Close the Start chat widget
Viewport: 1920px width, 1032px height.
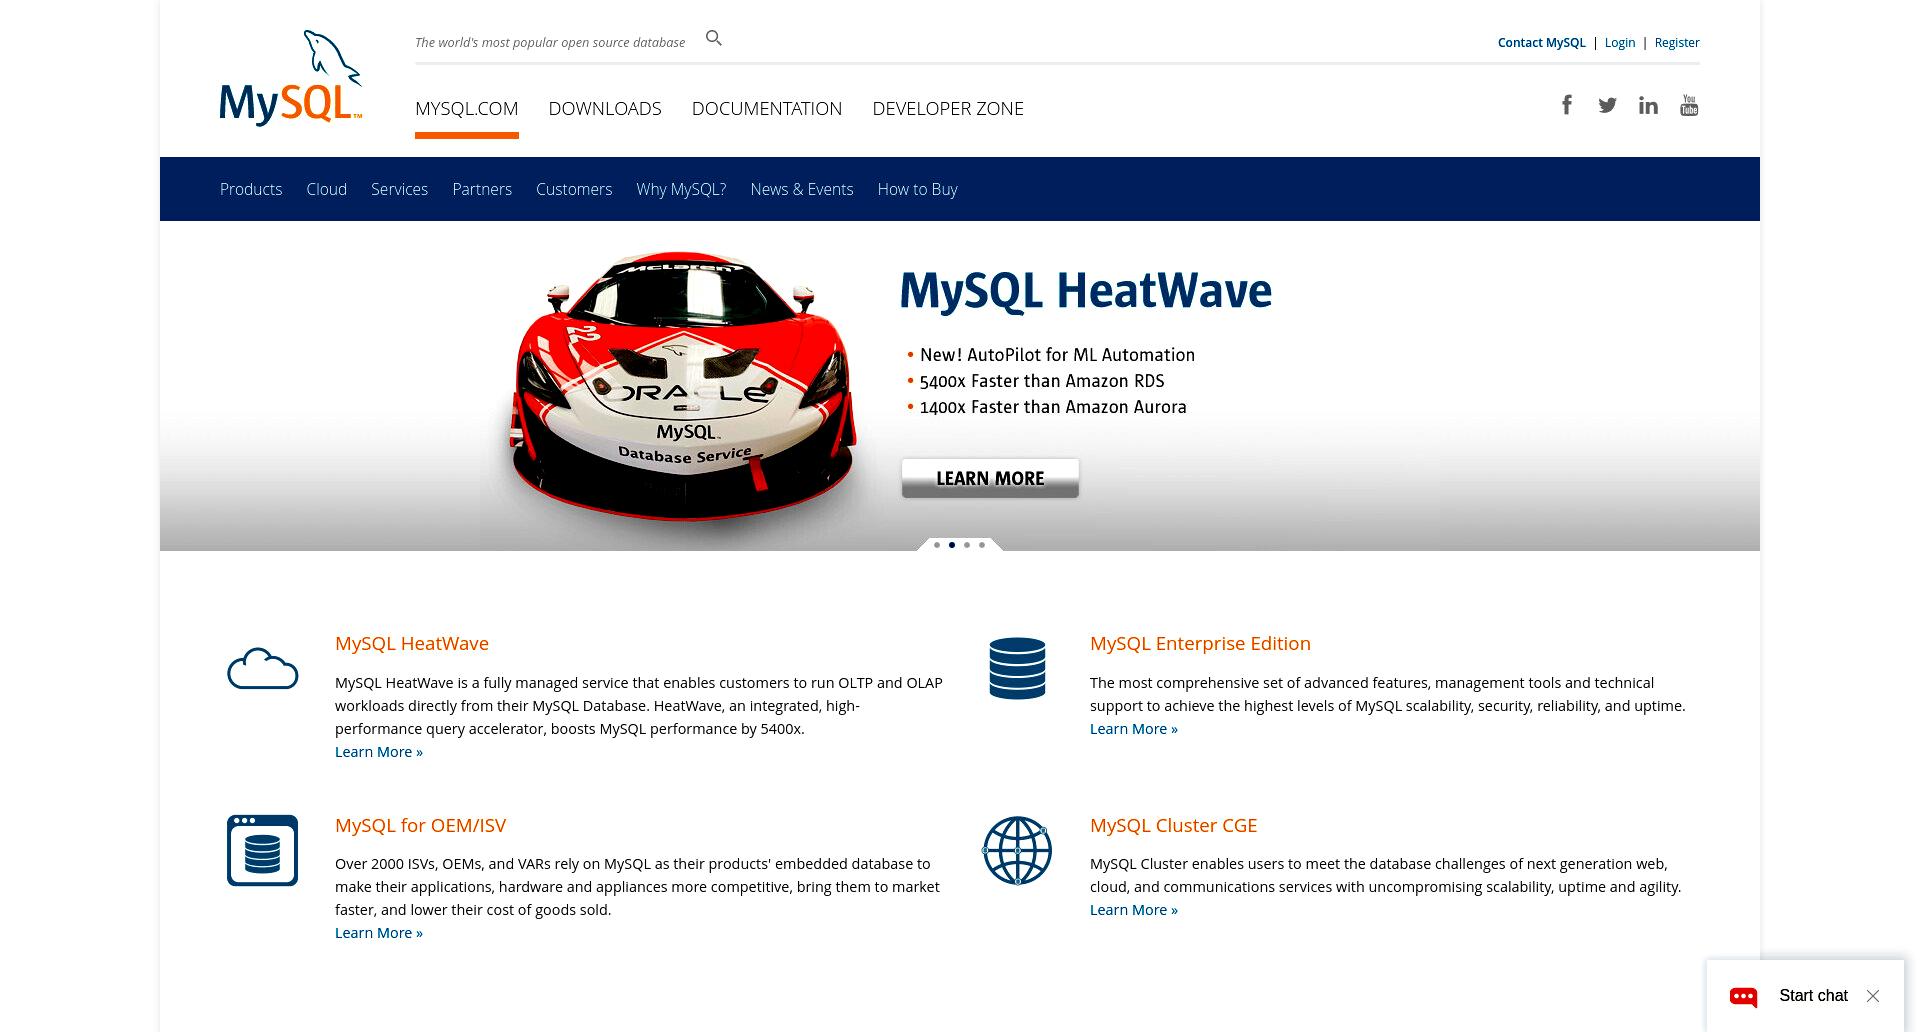(1873, 996)
